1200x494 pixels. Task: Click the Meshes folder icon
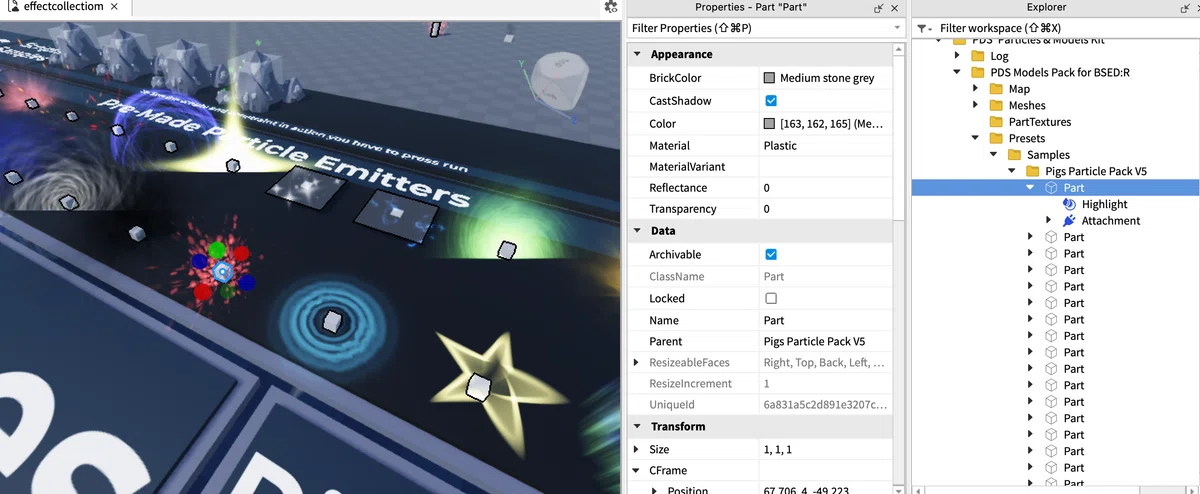996,105
